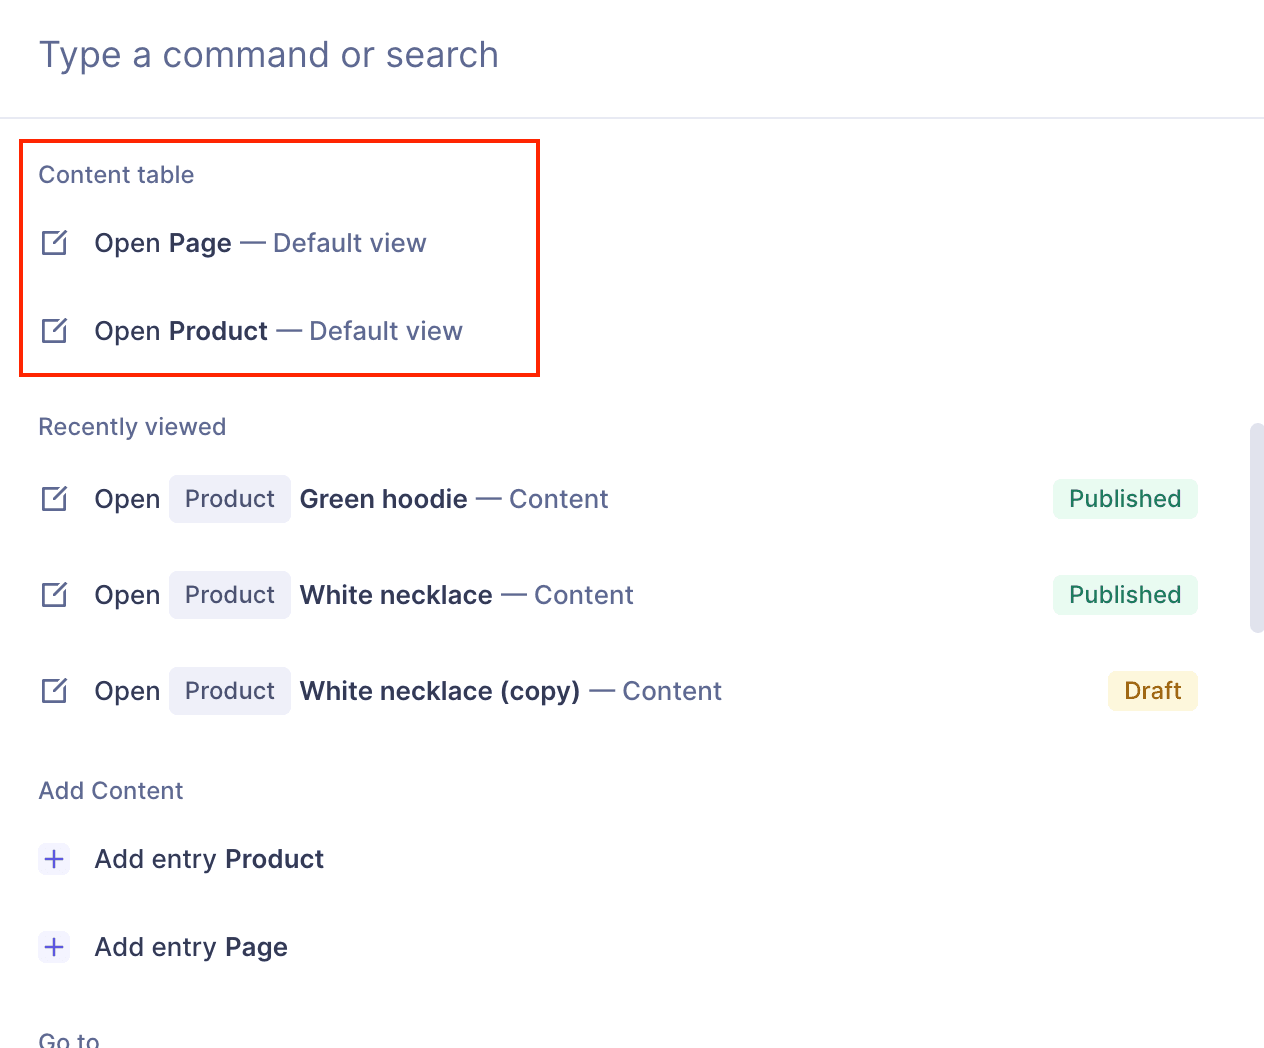Open Product default view

pyautogui.click(x=278, y=331)
